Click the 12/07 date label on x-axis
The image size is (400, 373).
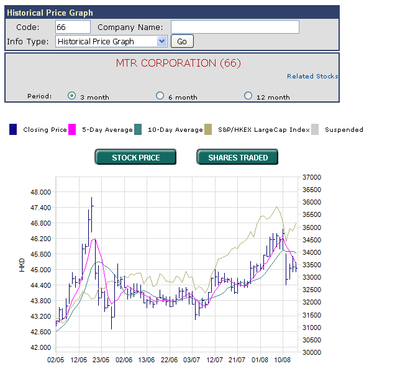pos(214,360)
